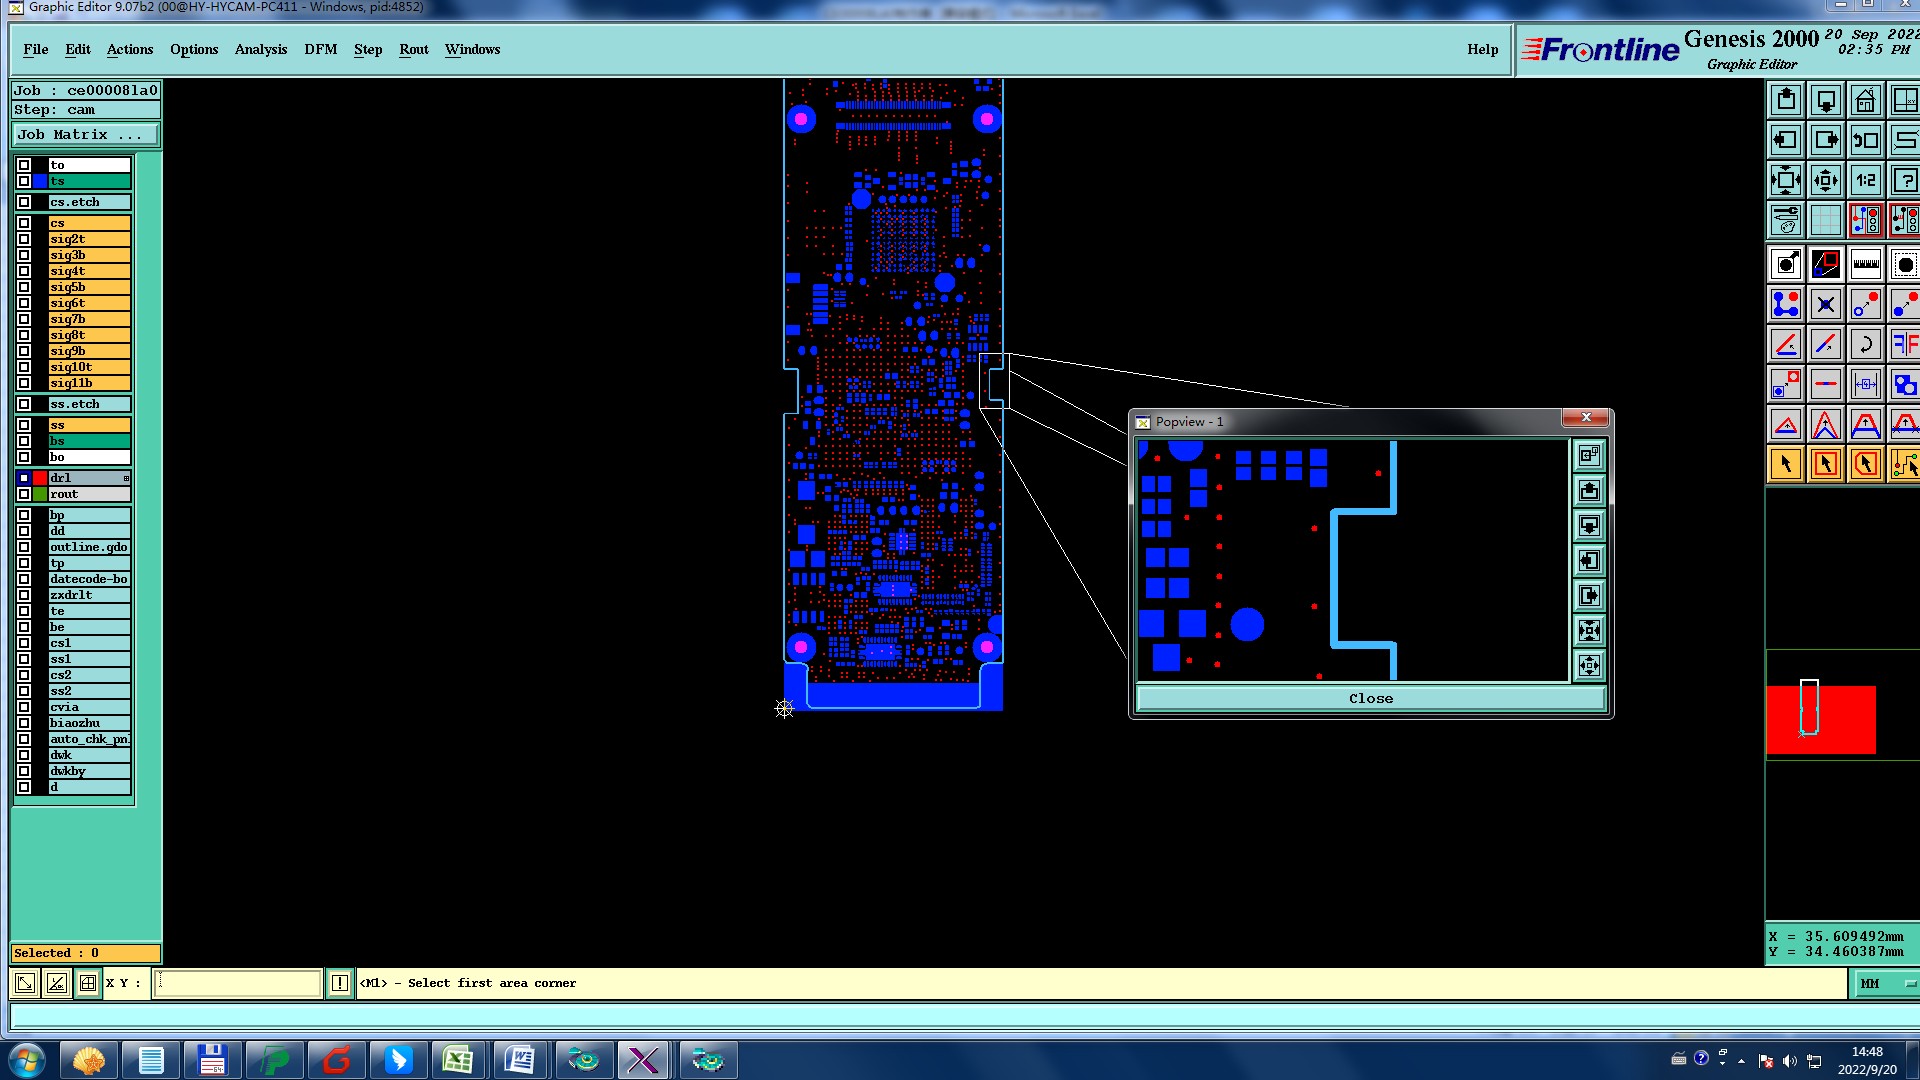
Task: Click the X Y coordinate input field
Action: (238, 983)
